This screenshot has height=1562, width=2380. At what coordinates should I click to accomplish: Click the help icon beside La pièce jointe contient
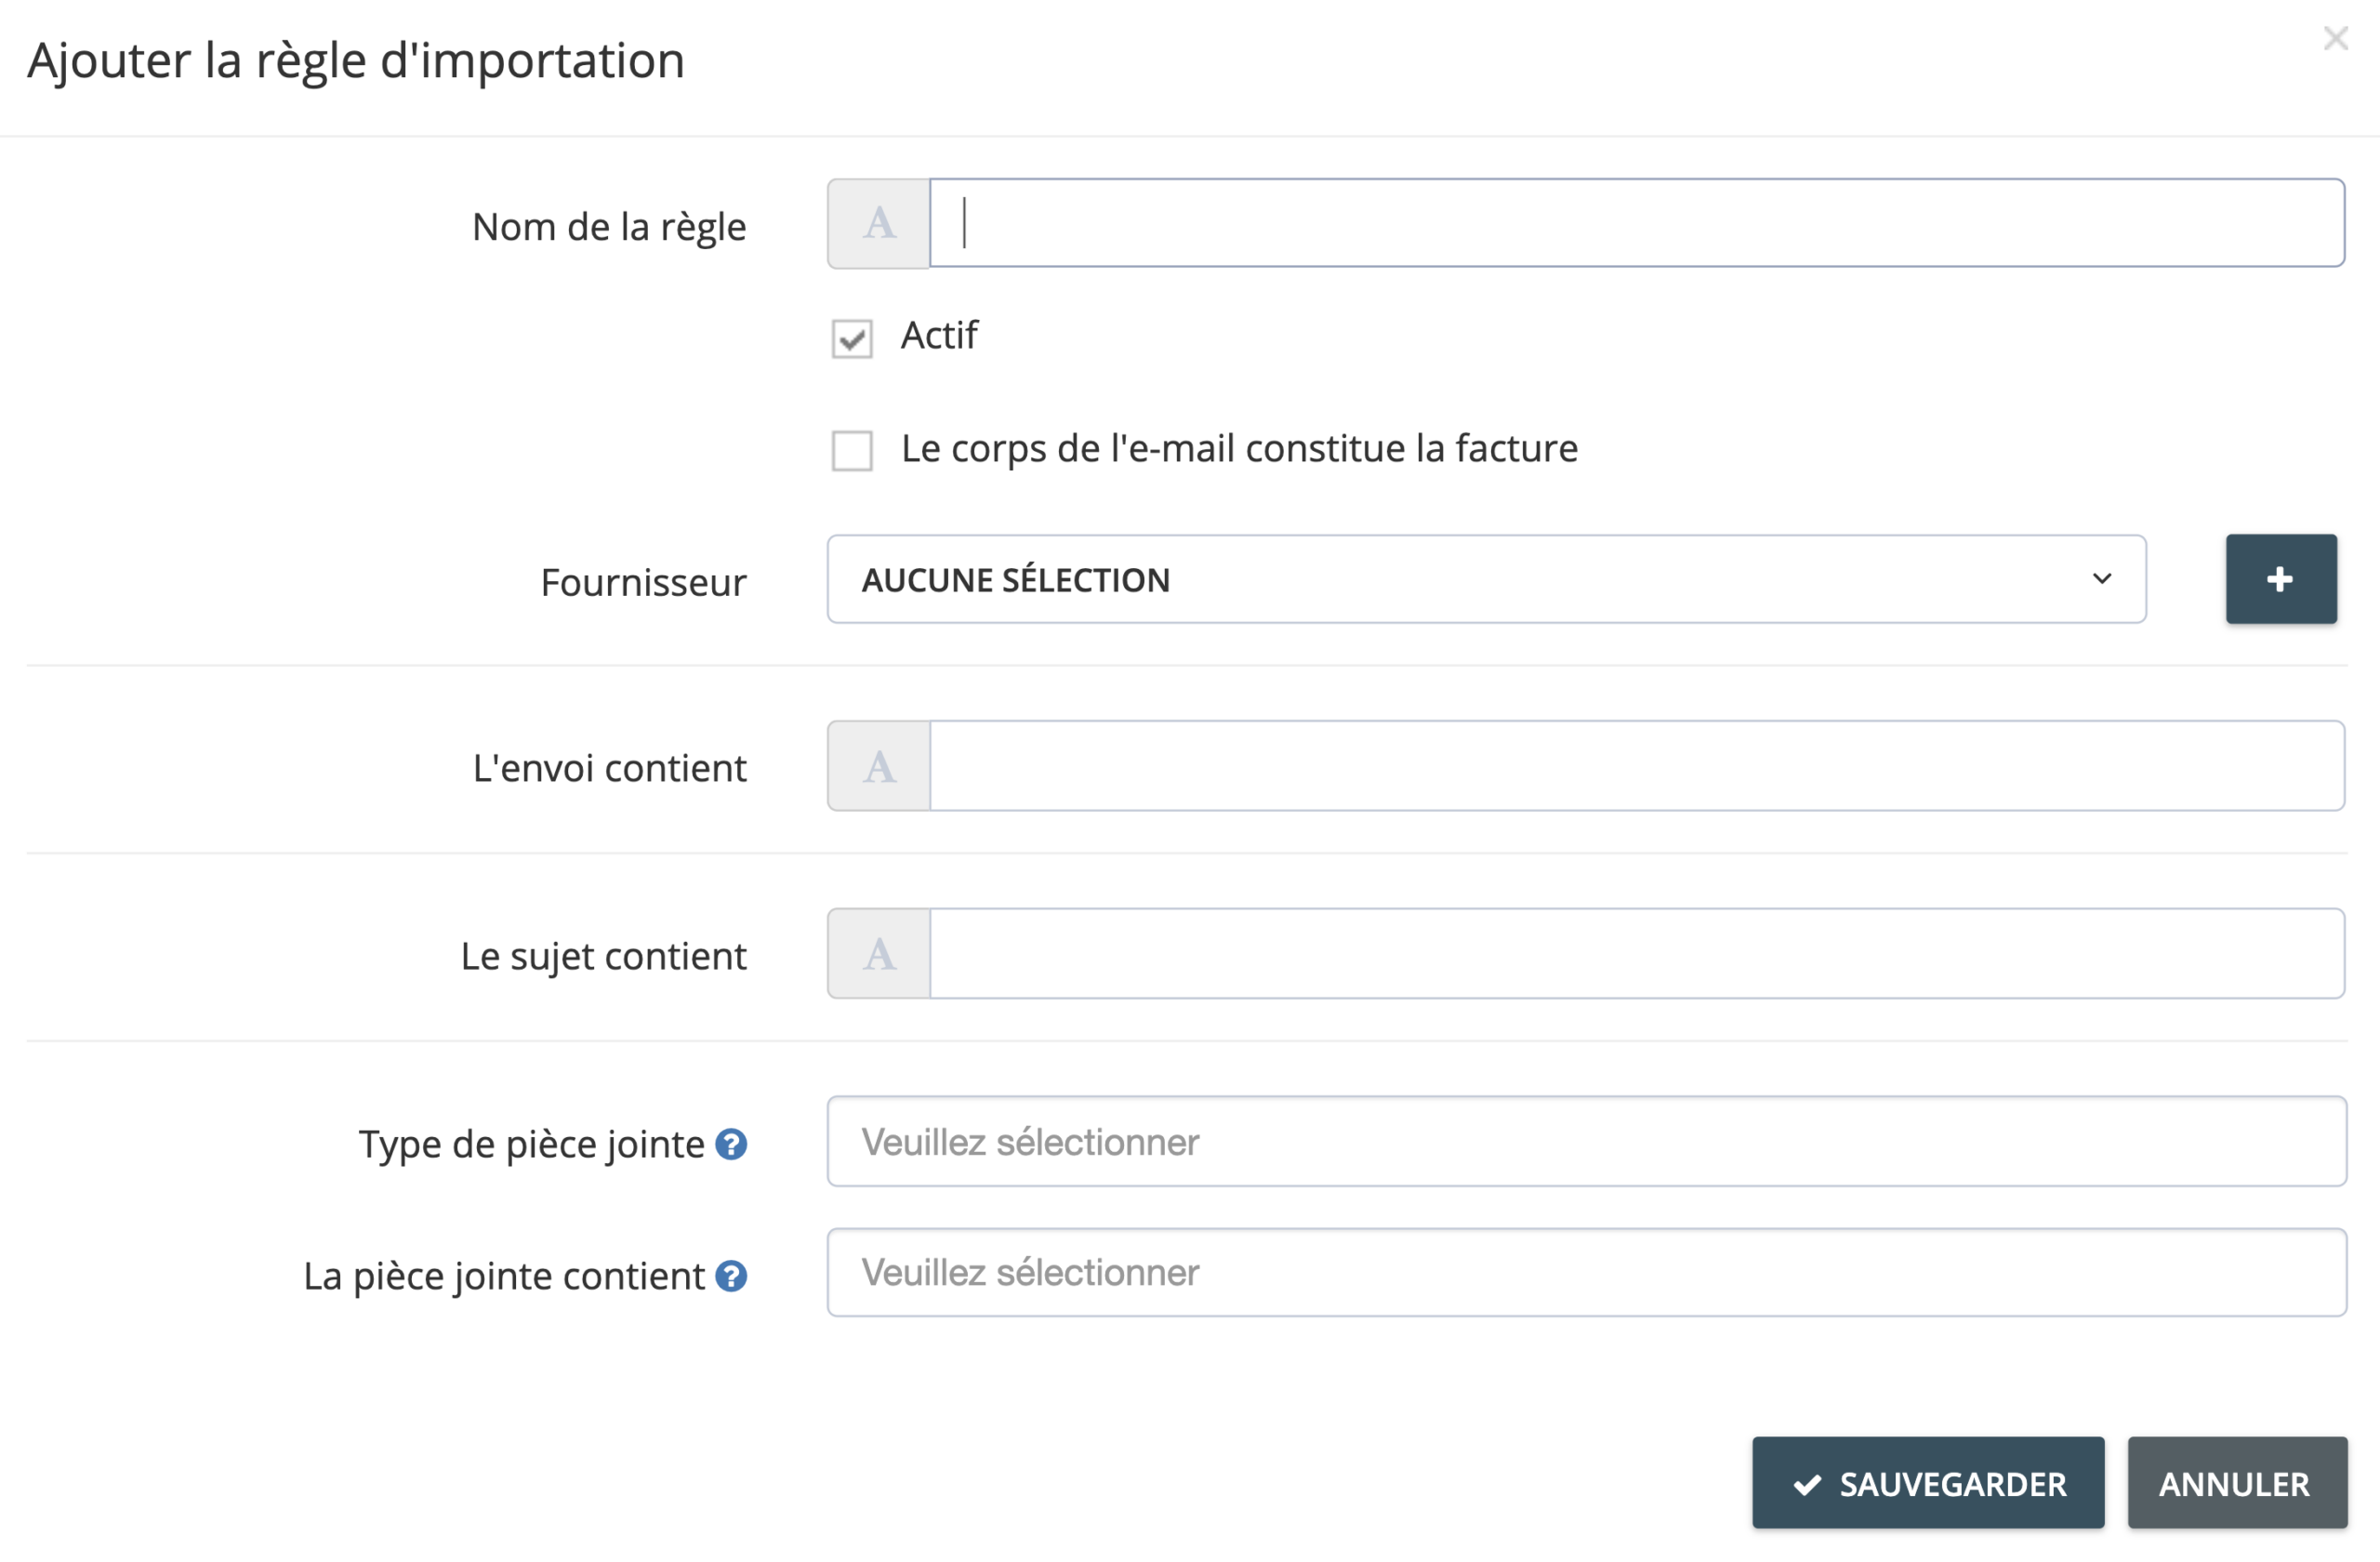click(x=731, y=1276)
